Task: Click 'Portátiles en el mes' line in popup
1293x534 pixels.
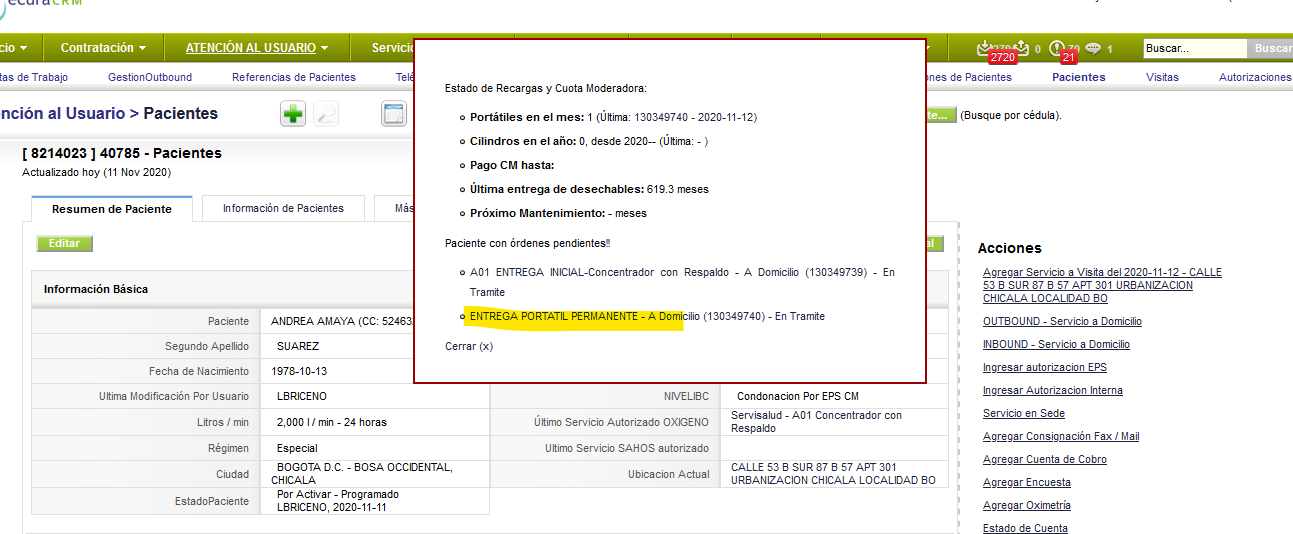Action: 613,117
